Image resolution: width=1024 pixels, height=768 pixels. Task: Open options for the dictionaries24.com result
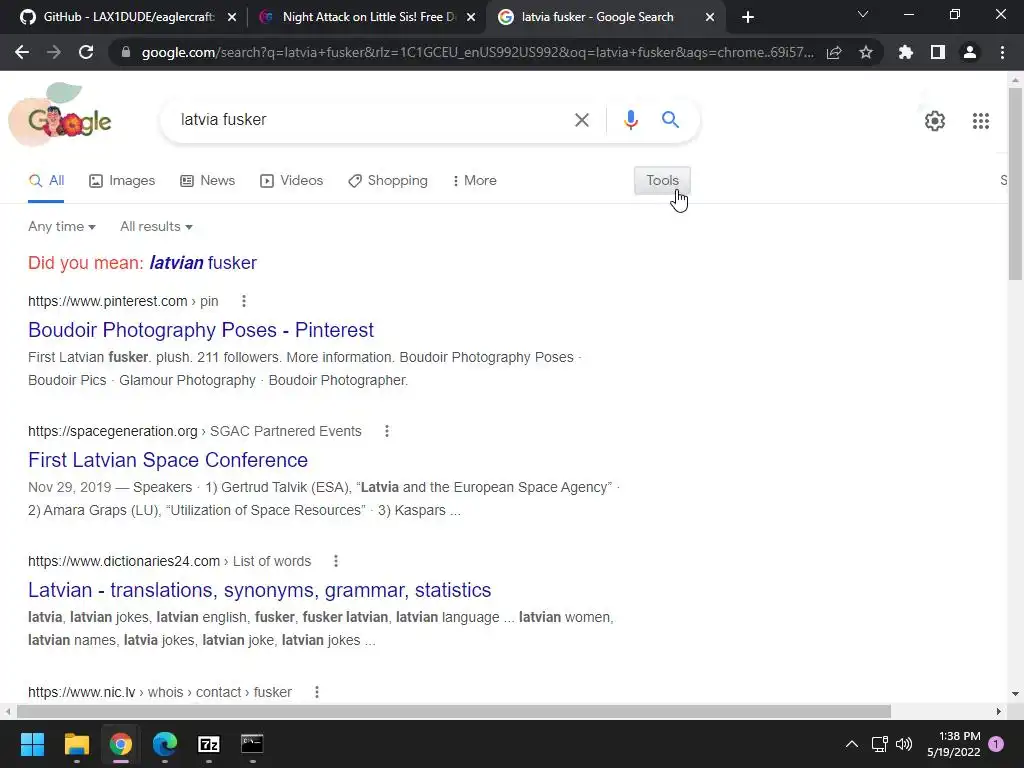(x=336, y=561)
